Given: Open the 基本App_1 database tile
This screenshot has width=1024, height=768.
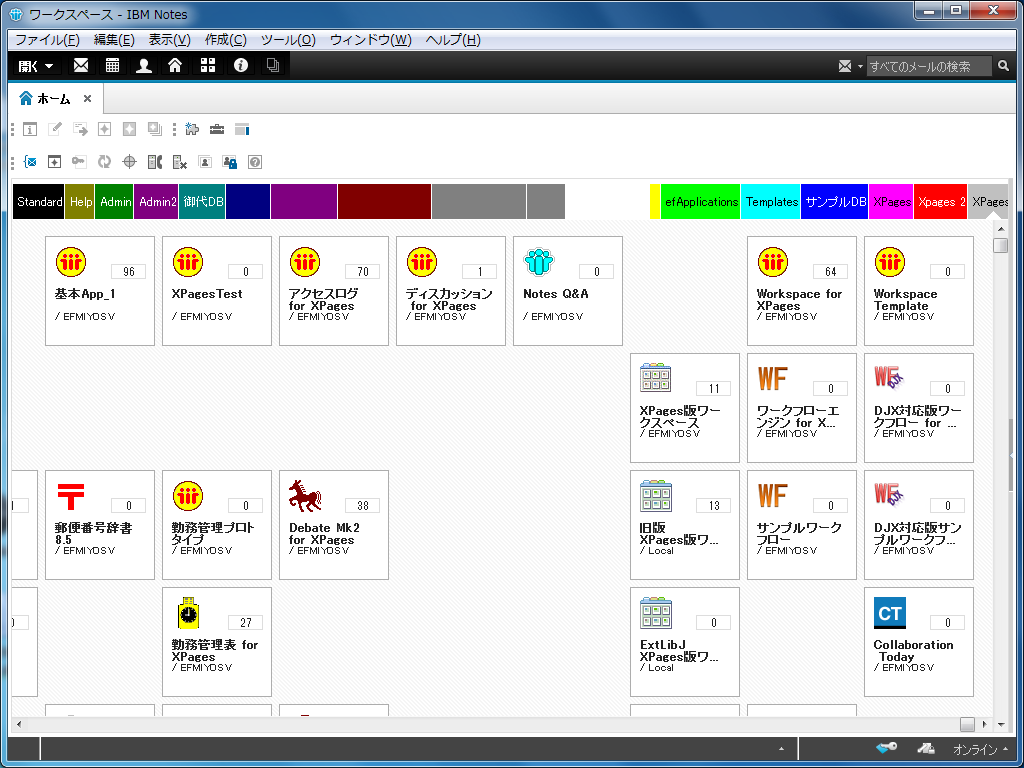Looking at the screenshot, I should (x=100, y=291).
